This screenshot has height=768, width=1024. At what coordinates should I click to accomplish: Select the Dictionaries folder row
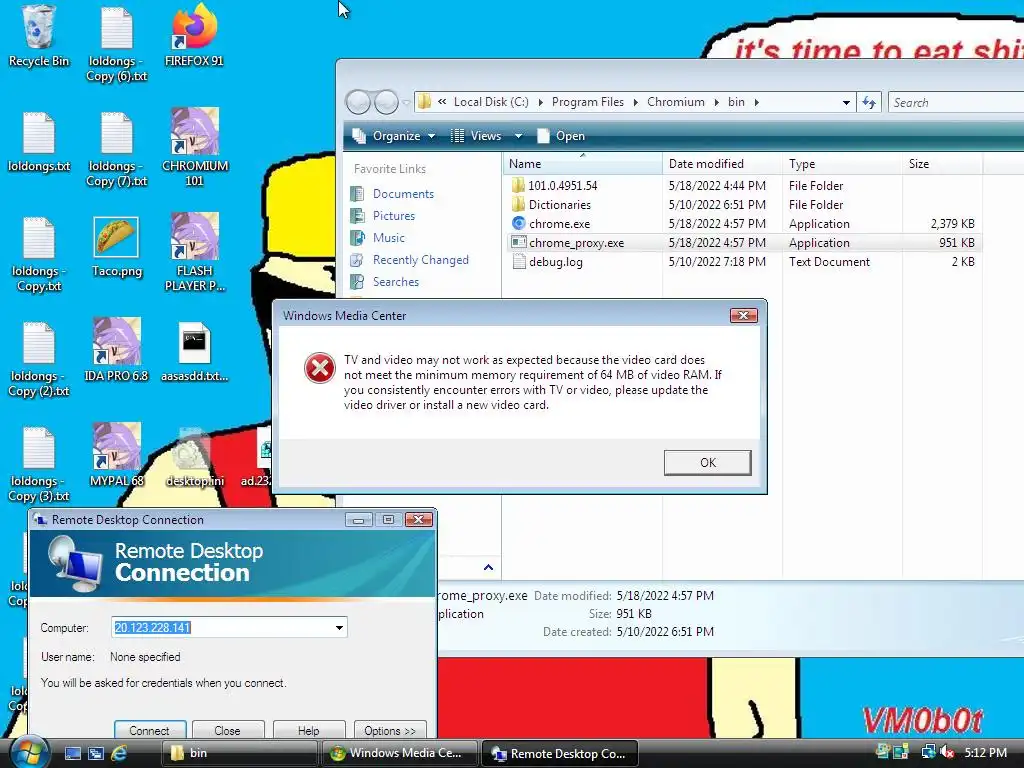pyautogui.click(x=744, y=204)
